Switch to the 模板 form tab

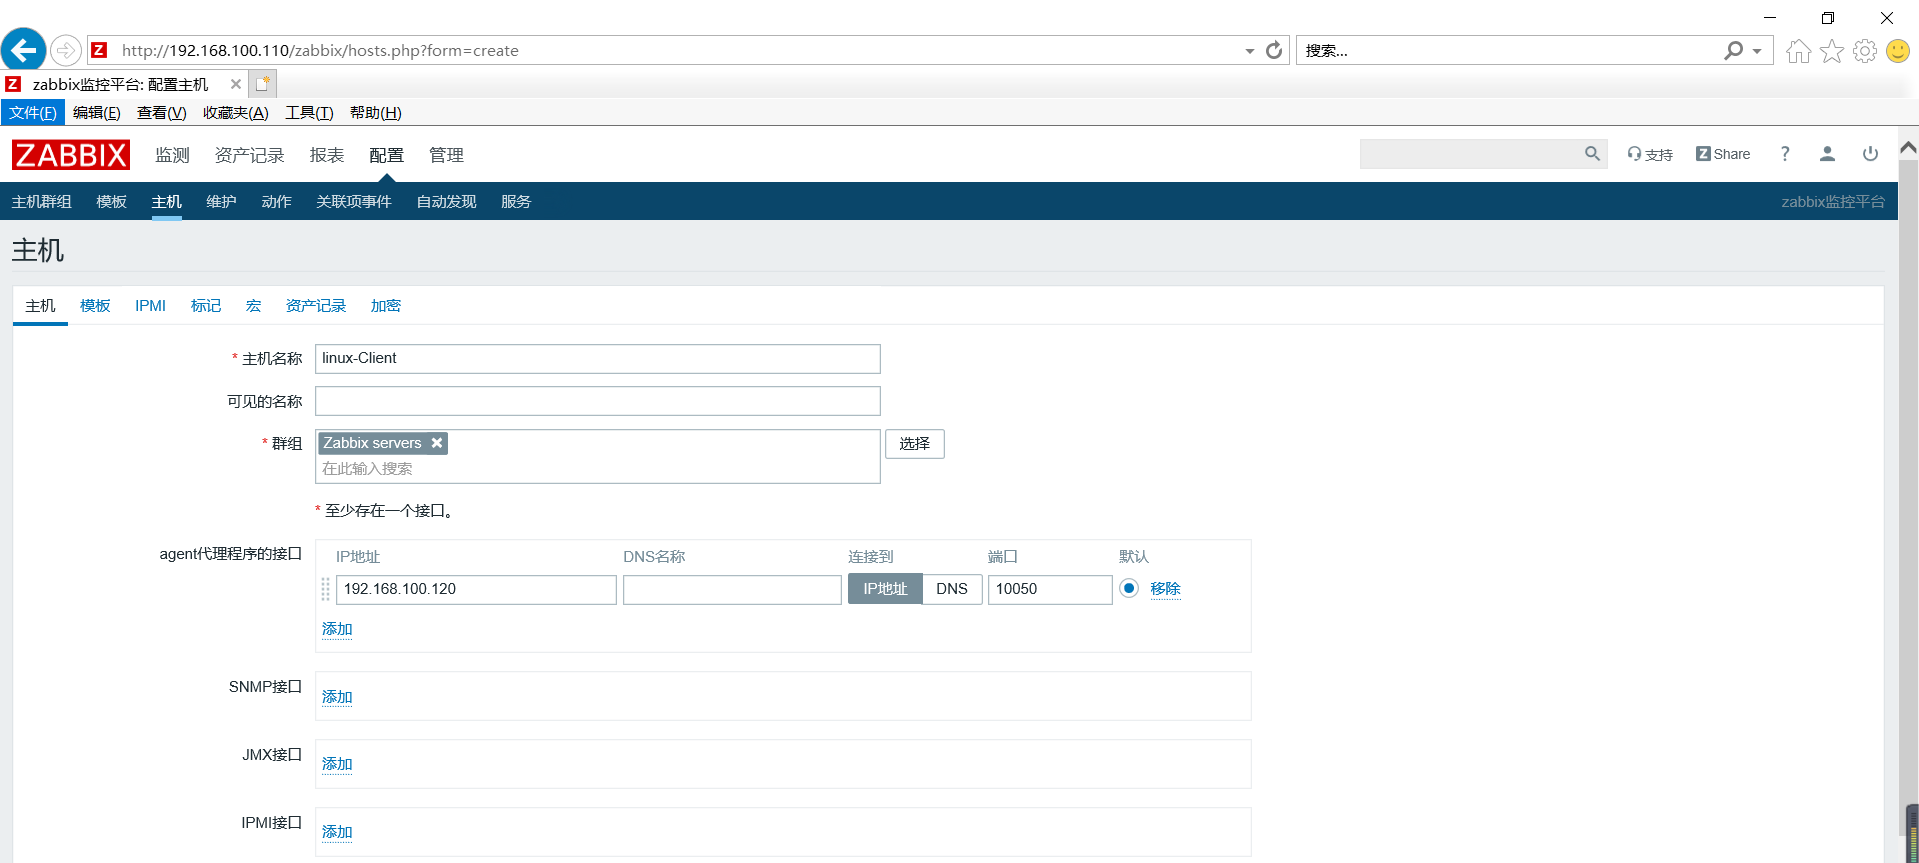coord(95,306)
